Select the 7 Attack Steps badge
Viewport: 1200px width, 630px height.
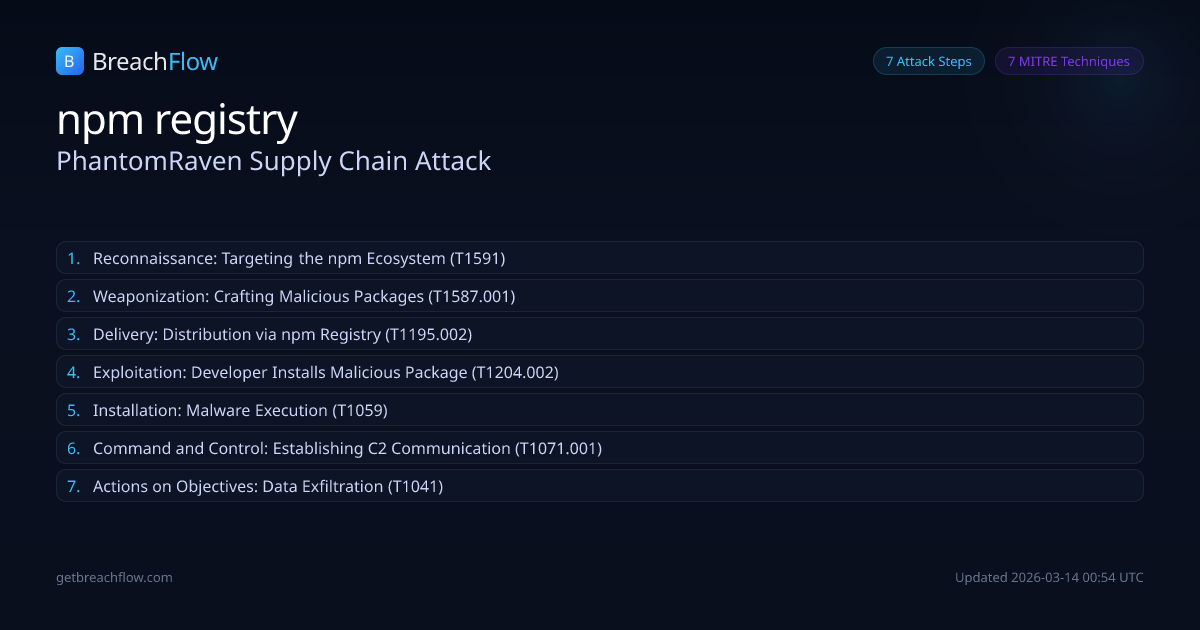click(x=928, y=61)
